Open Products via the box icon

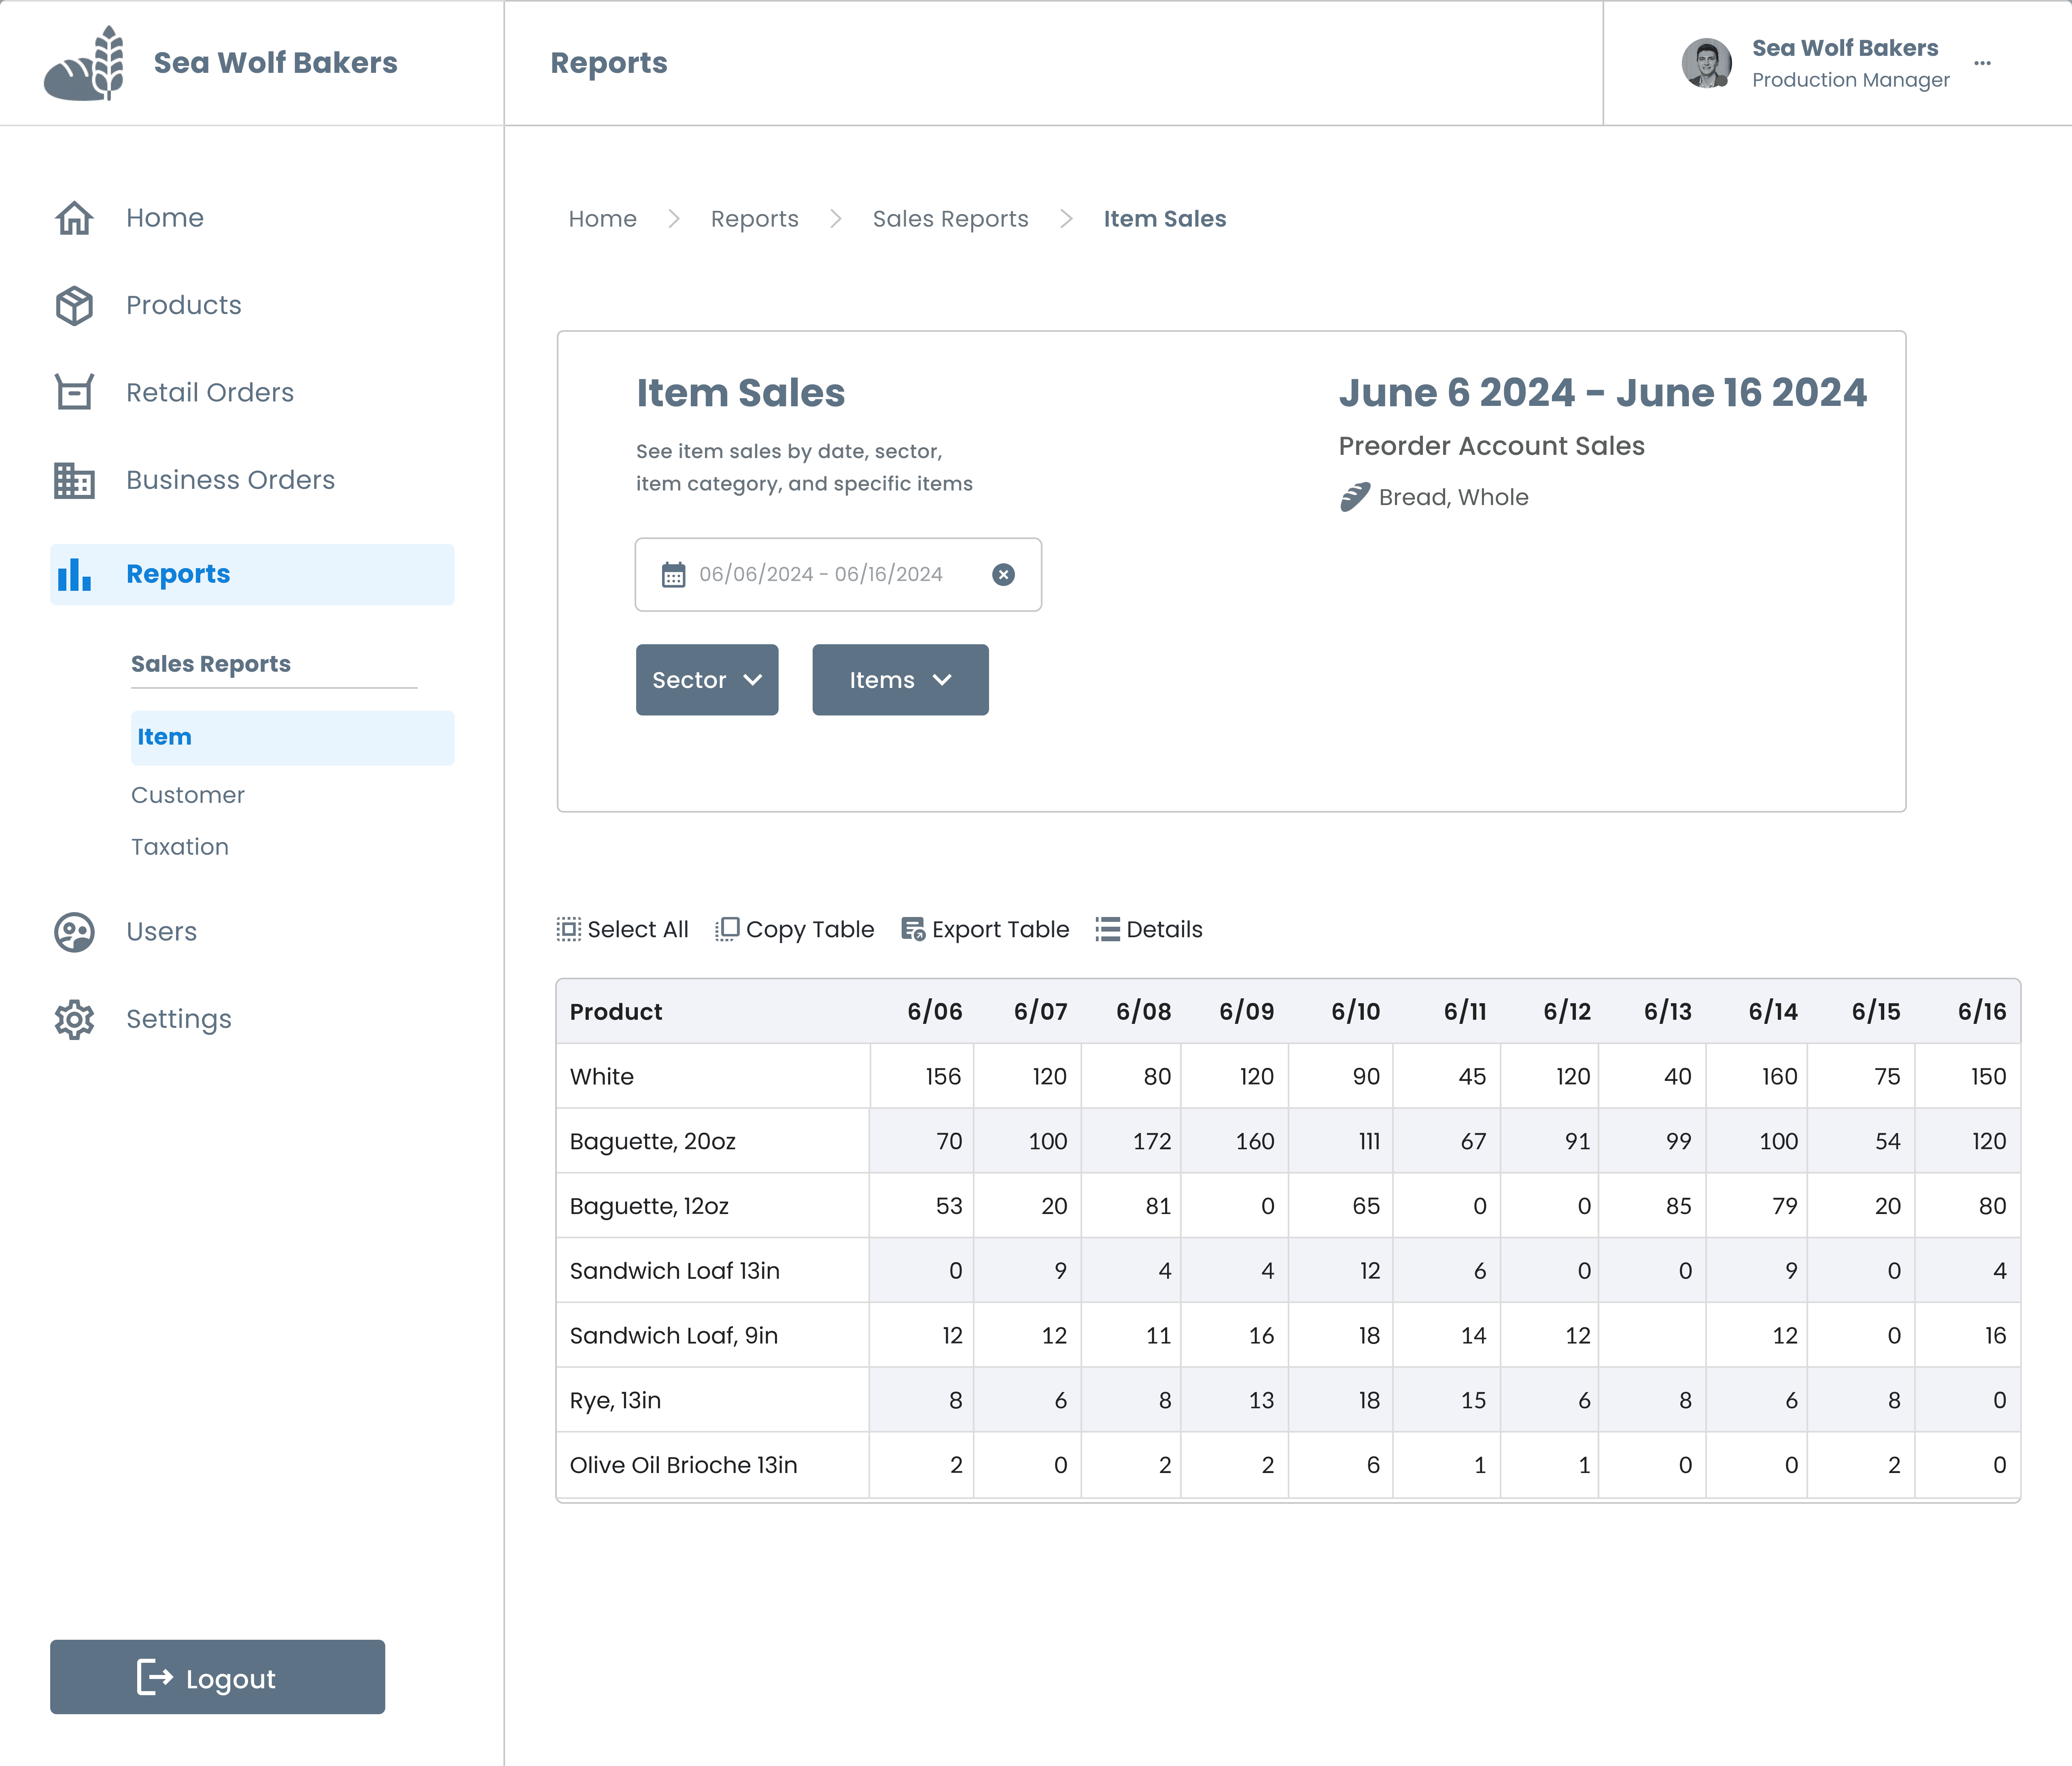[74, 305]
